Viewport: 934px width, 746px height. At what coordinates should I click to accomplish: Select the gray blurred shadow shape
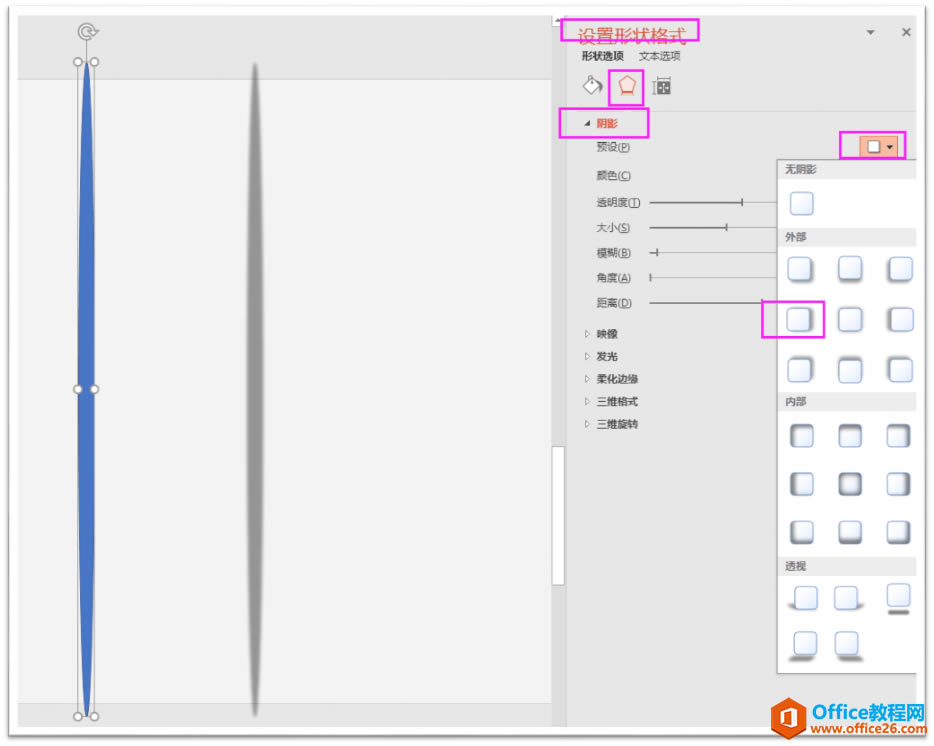click(255, 389)
